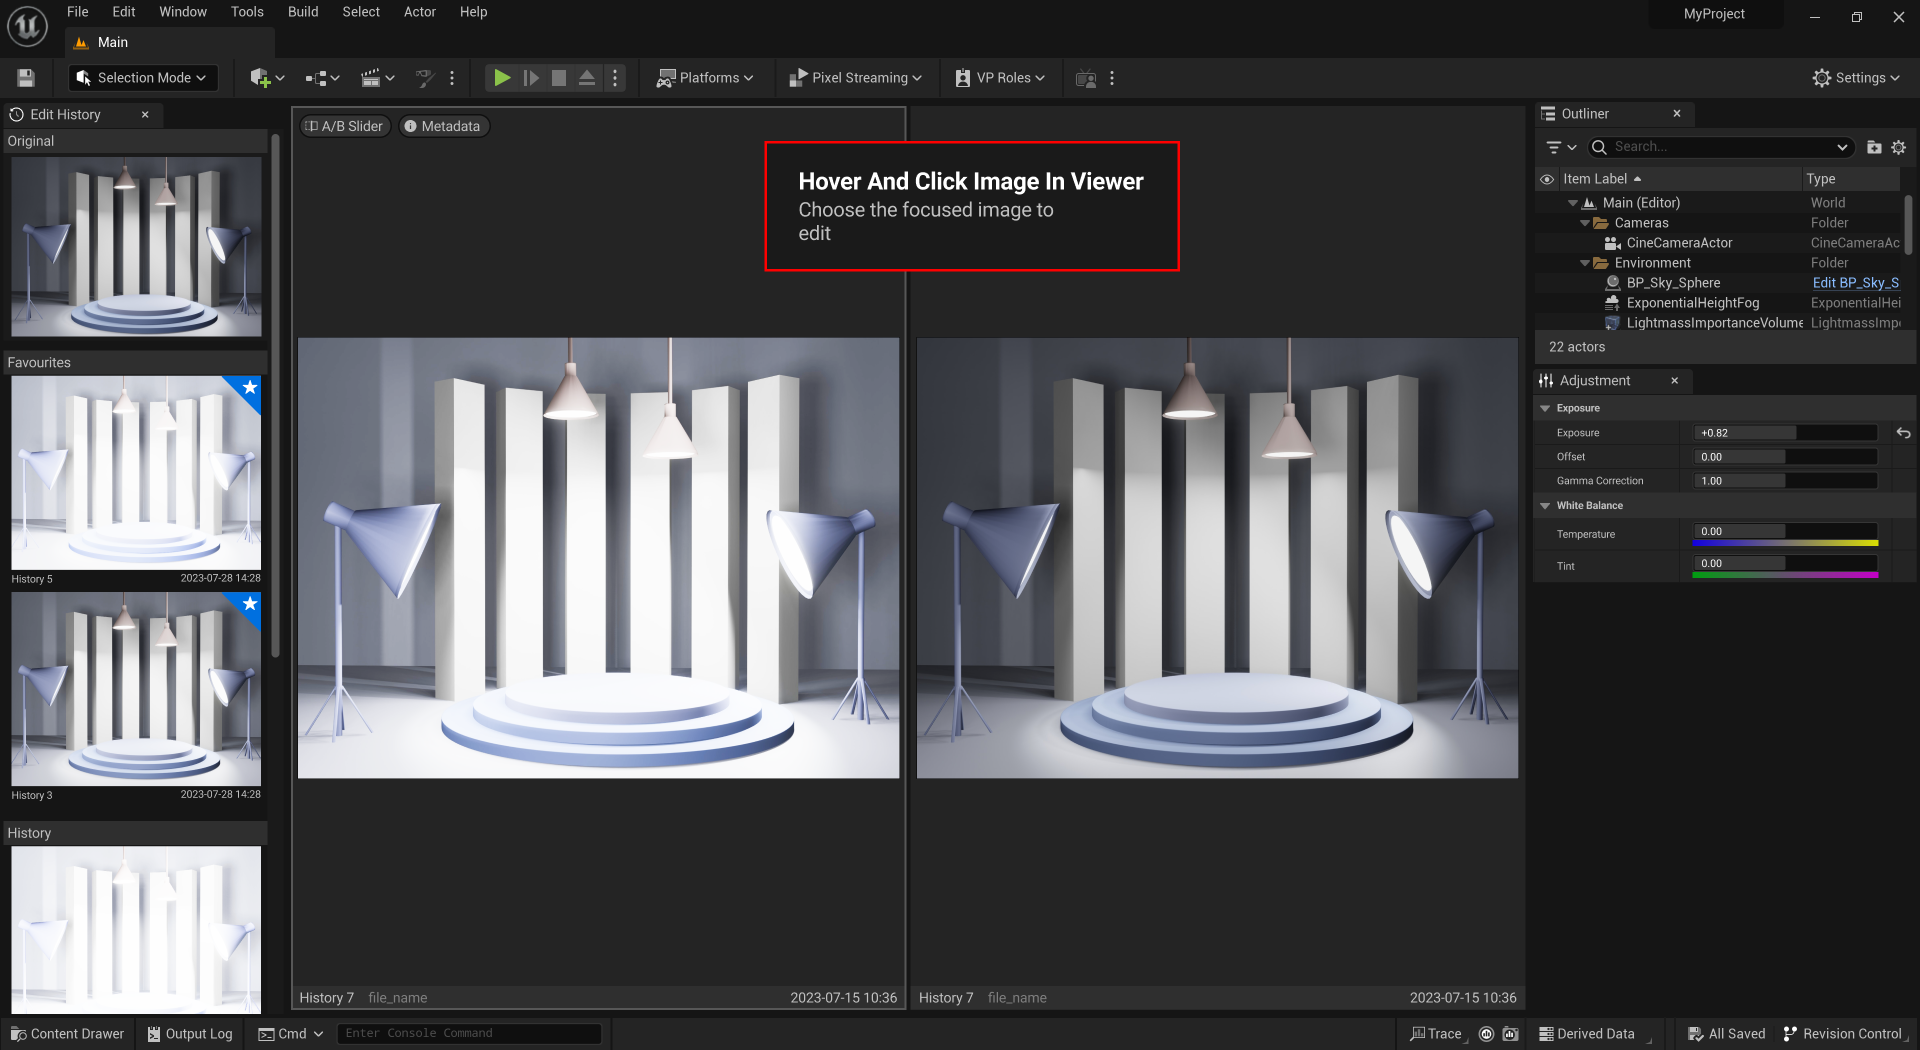This screenshot has height=1050, width=1920.
Task: Click the quick add content cube icon
Action: point(266,78)
